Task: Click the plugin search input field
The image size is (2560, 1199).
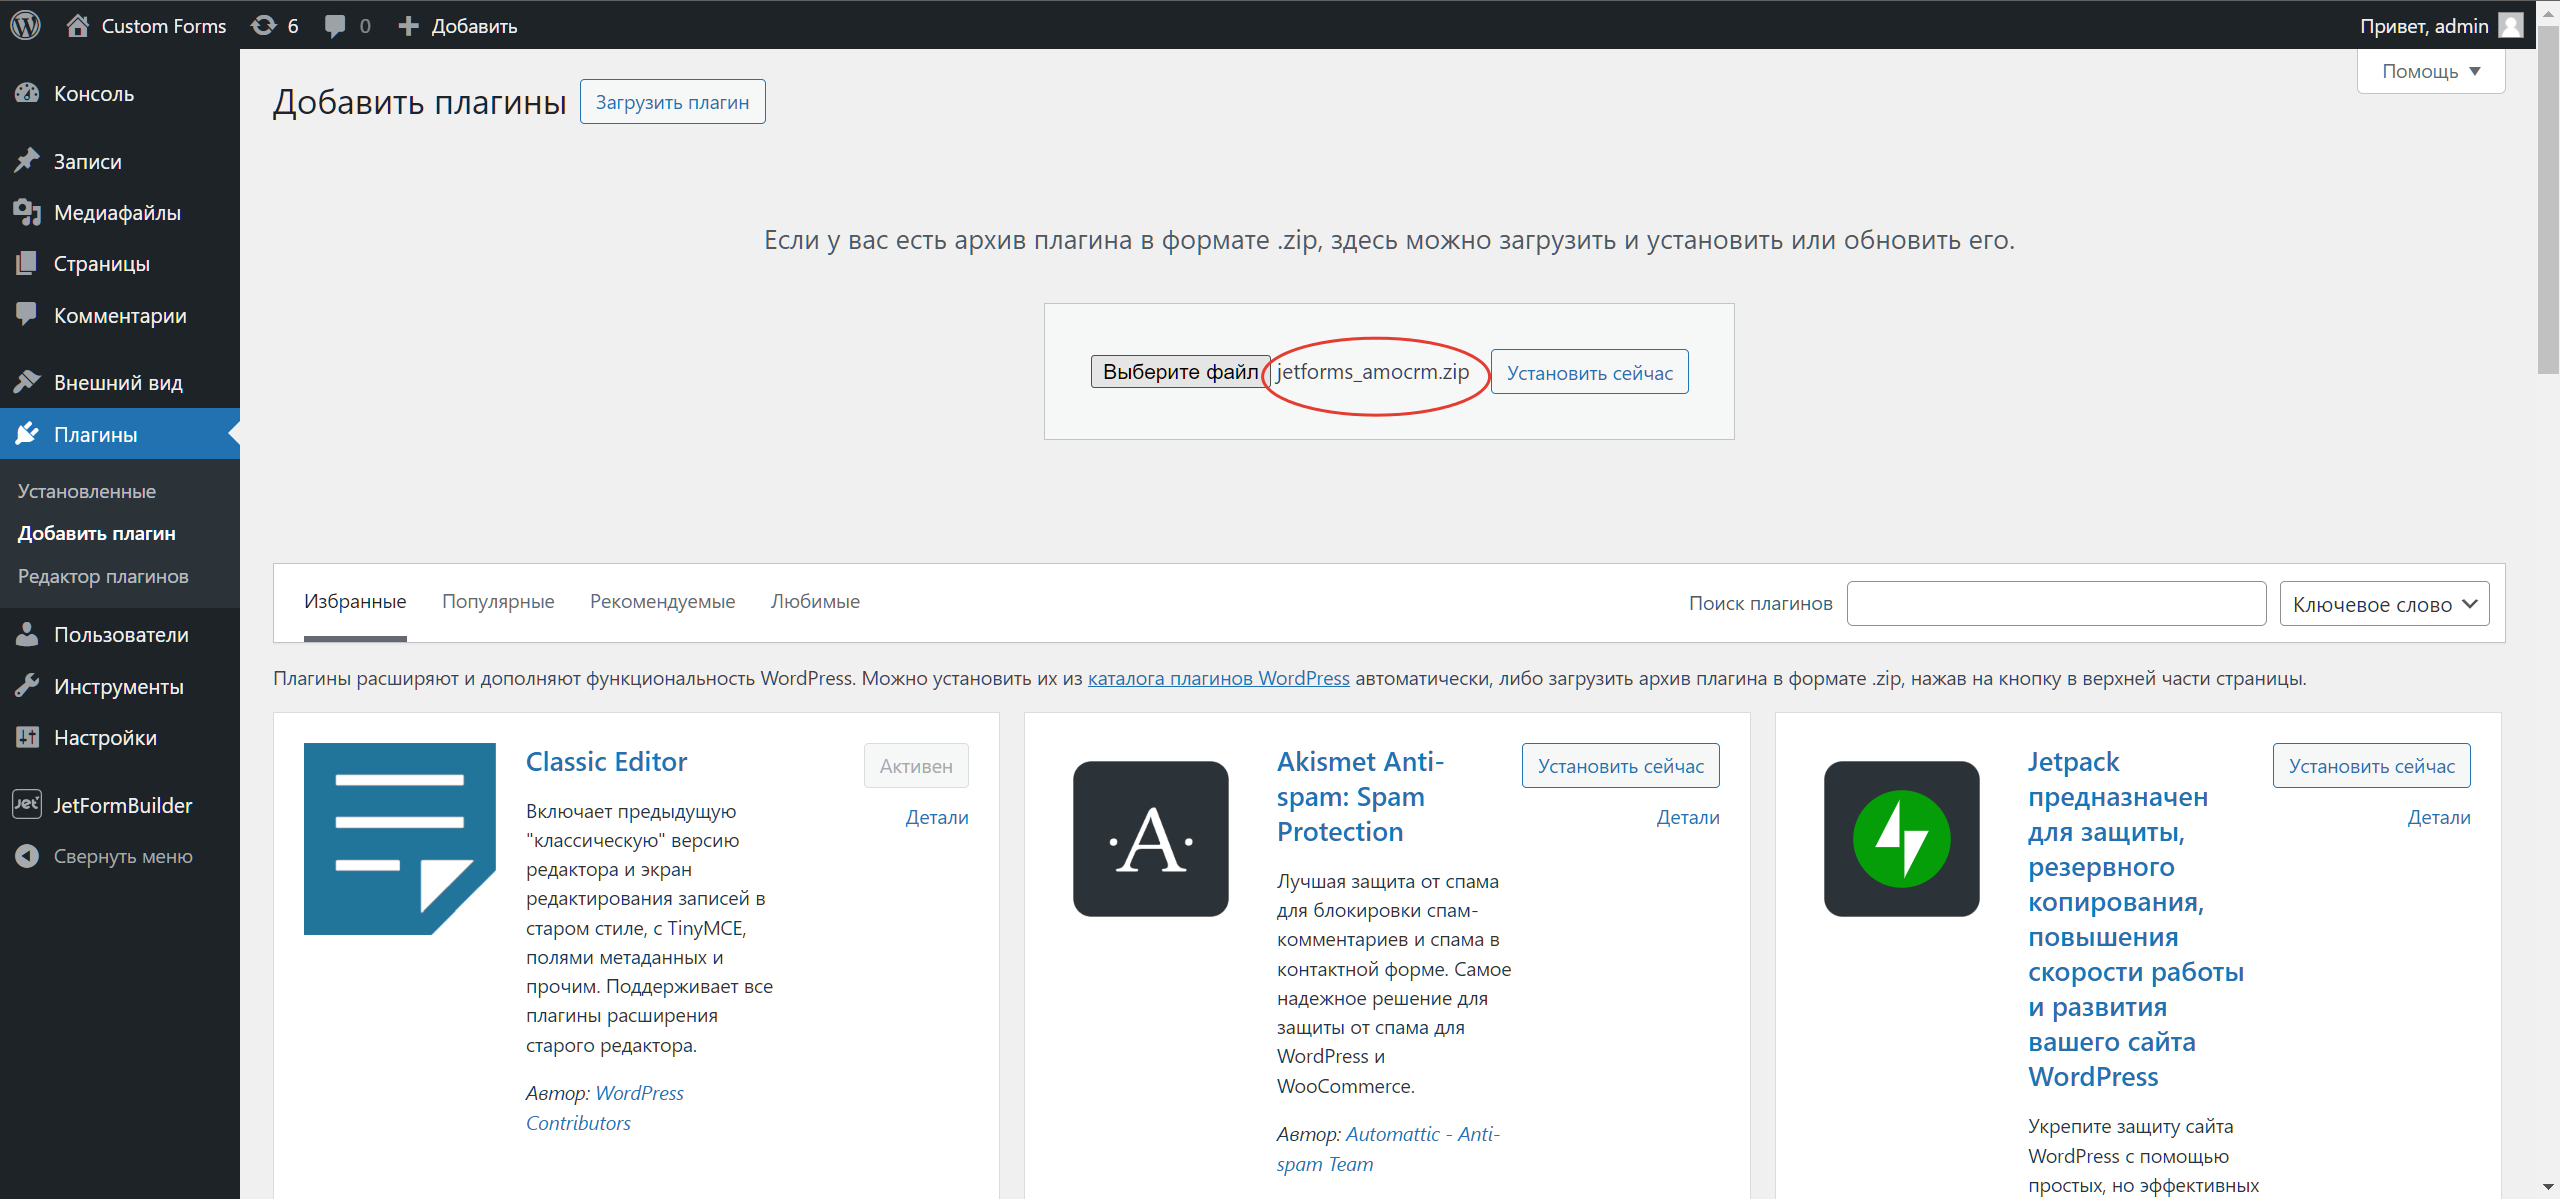Action: [2056, 603]
